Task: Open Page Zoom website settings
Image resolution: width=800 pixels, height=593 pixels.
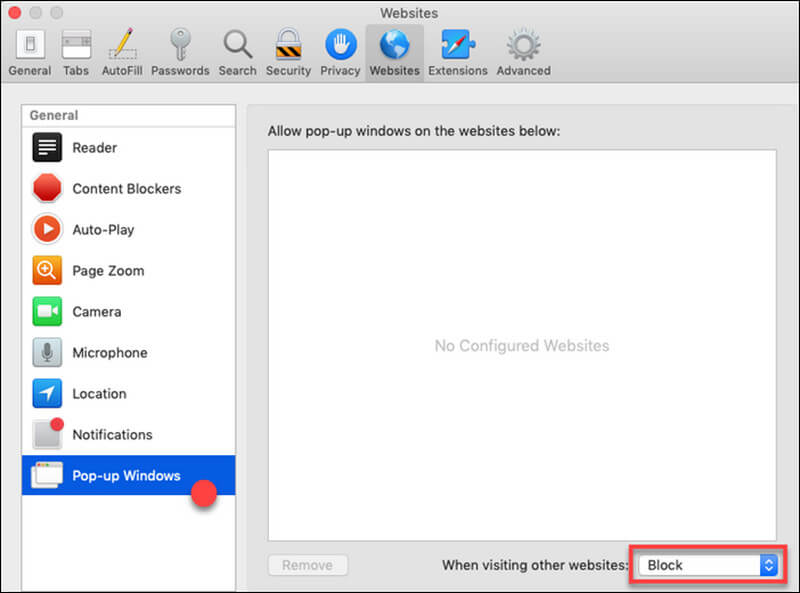Action: (107, 271)
